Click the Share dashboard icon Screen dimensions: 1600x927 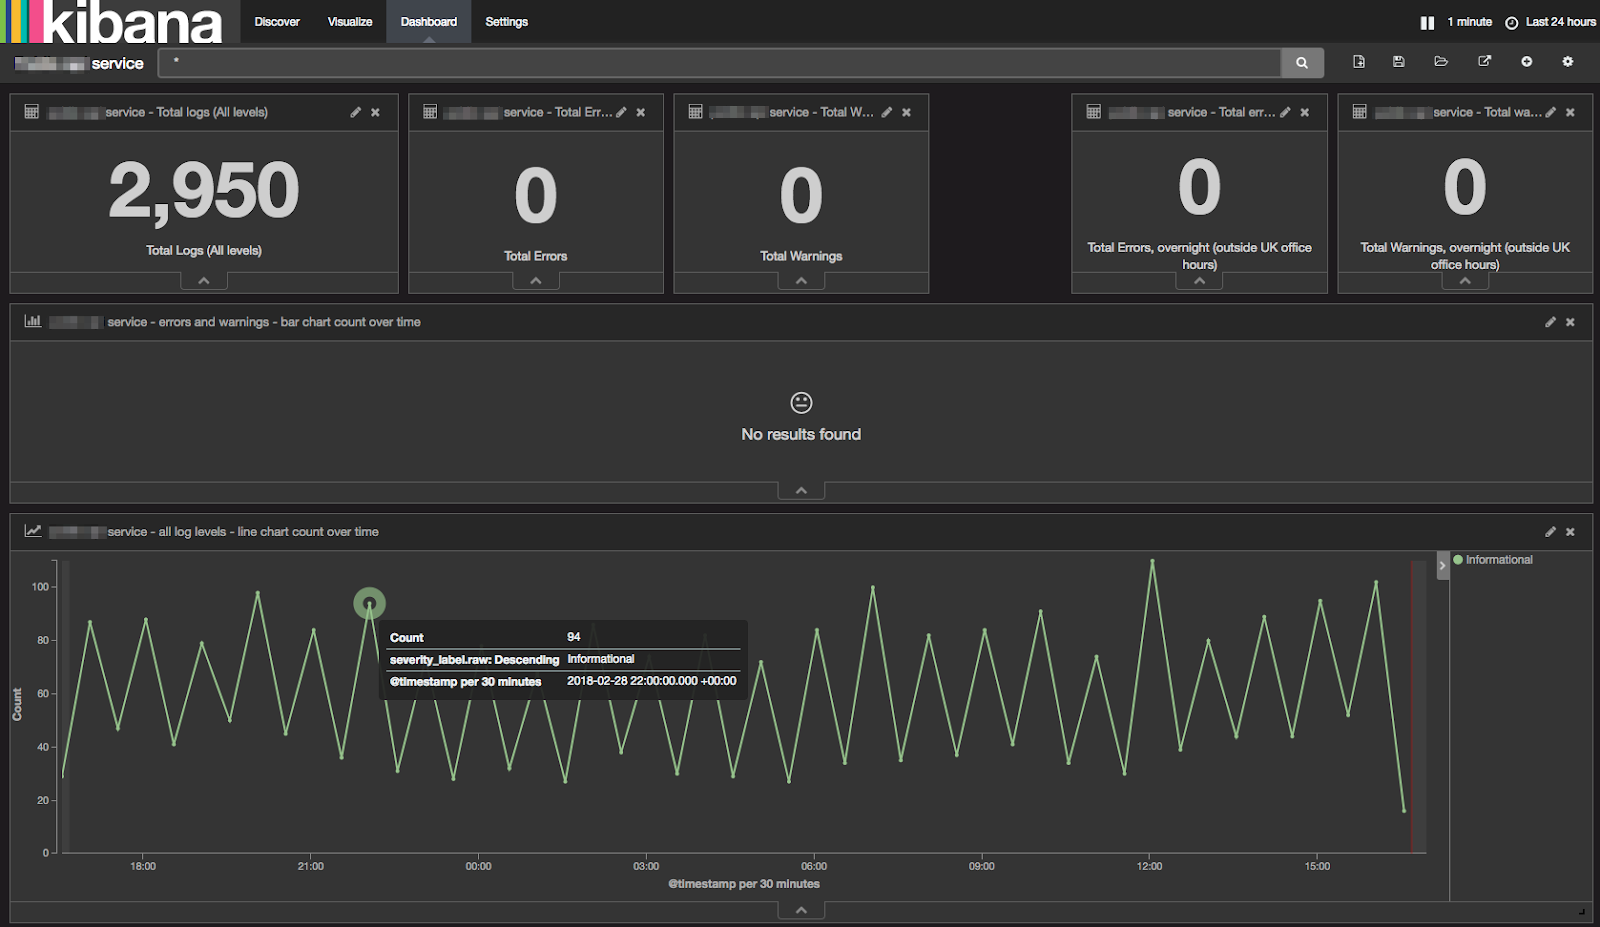(x=1484, y=62)
